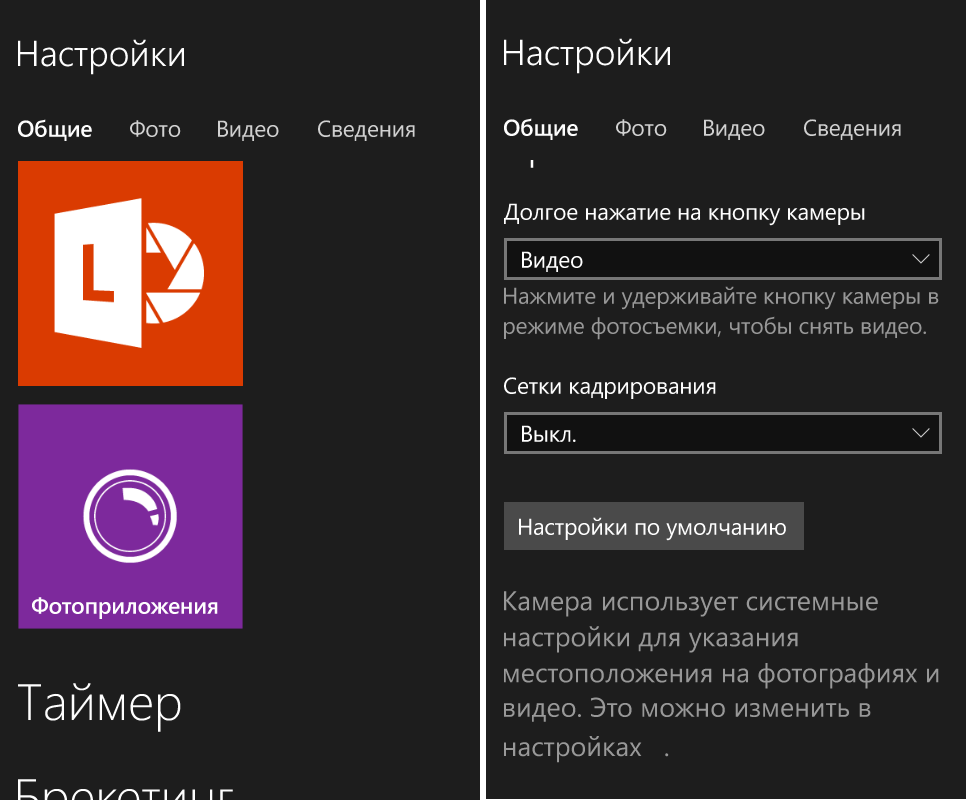
Task: Open Сведения tab in the left panel
Action: [366, 130]
